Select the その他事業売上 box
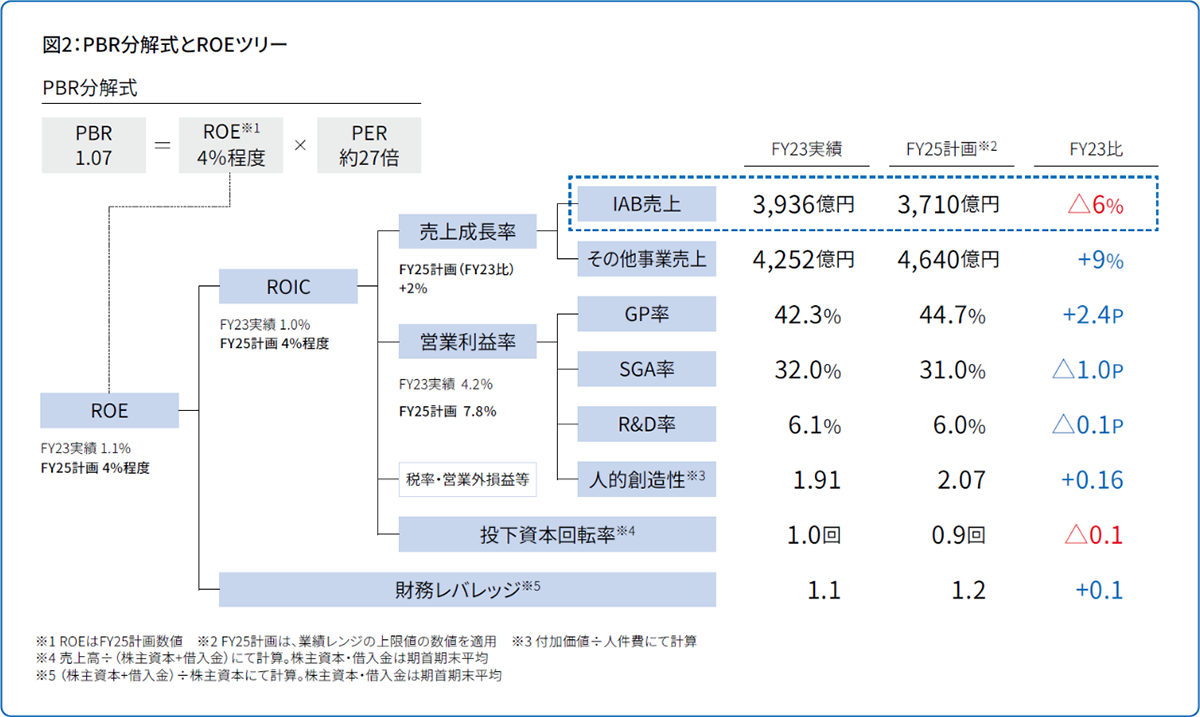 [647, 259]
